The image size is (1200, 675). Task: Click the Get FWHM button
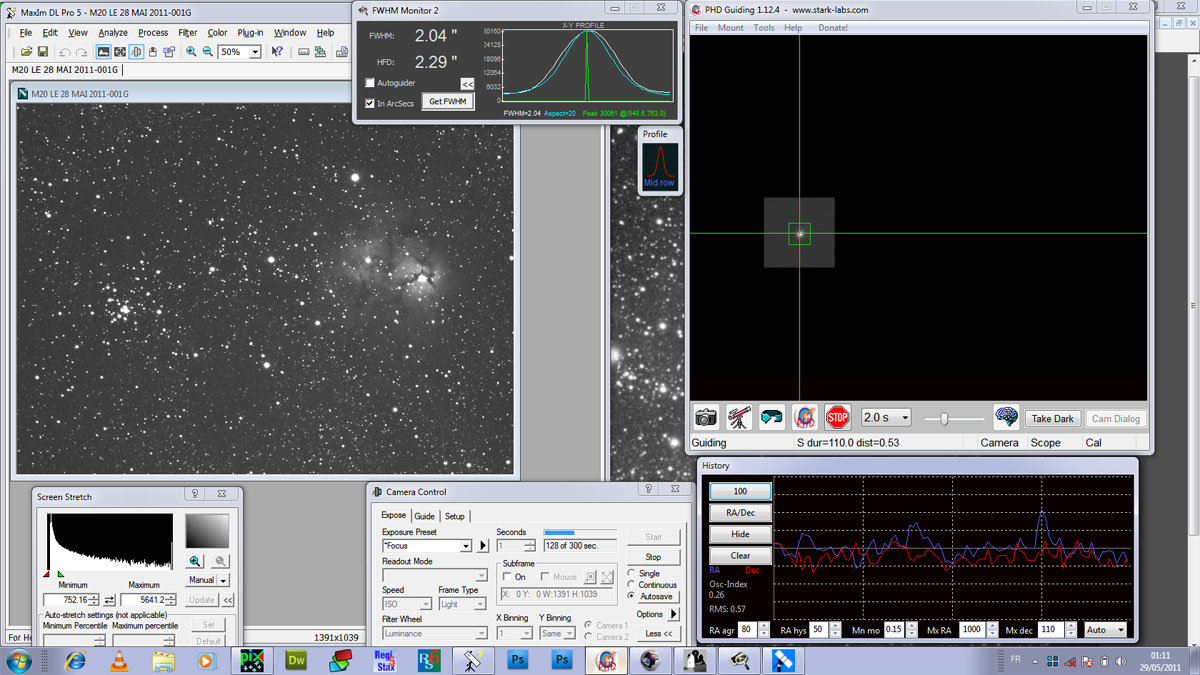click(447, 102)
